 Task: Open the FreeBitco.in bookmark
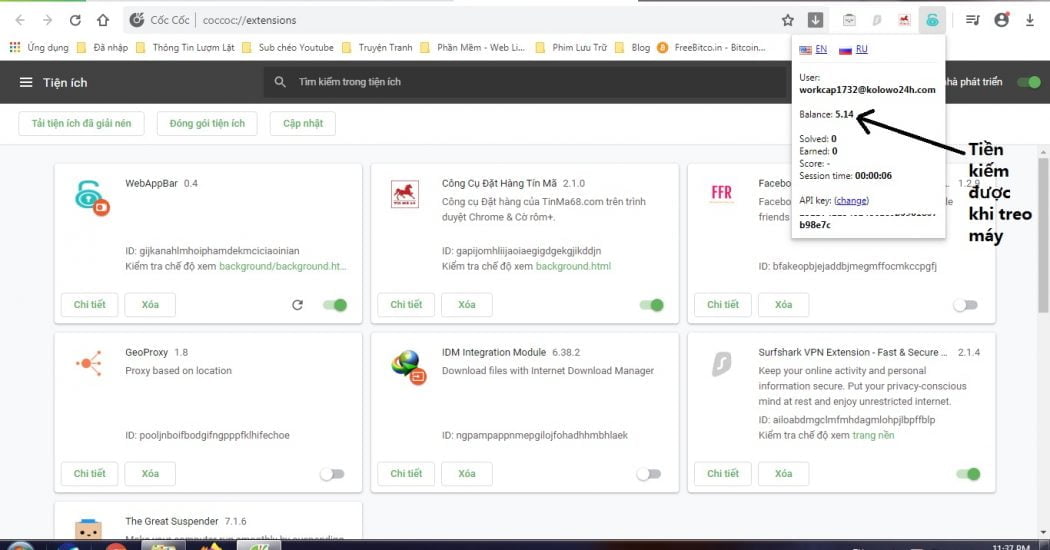(711, 47)
